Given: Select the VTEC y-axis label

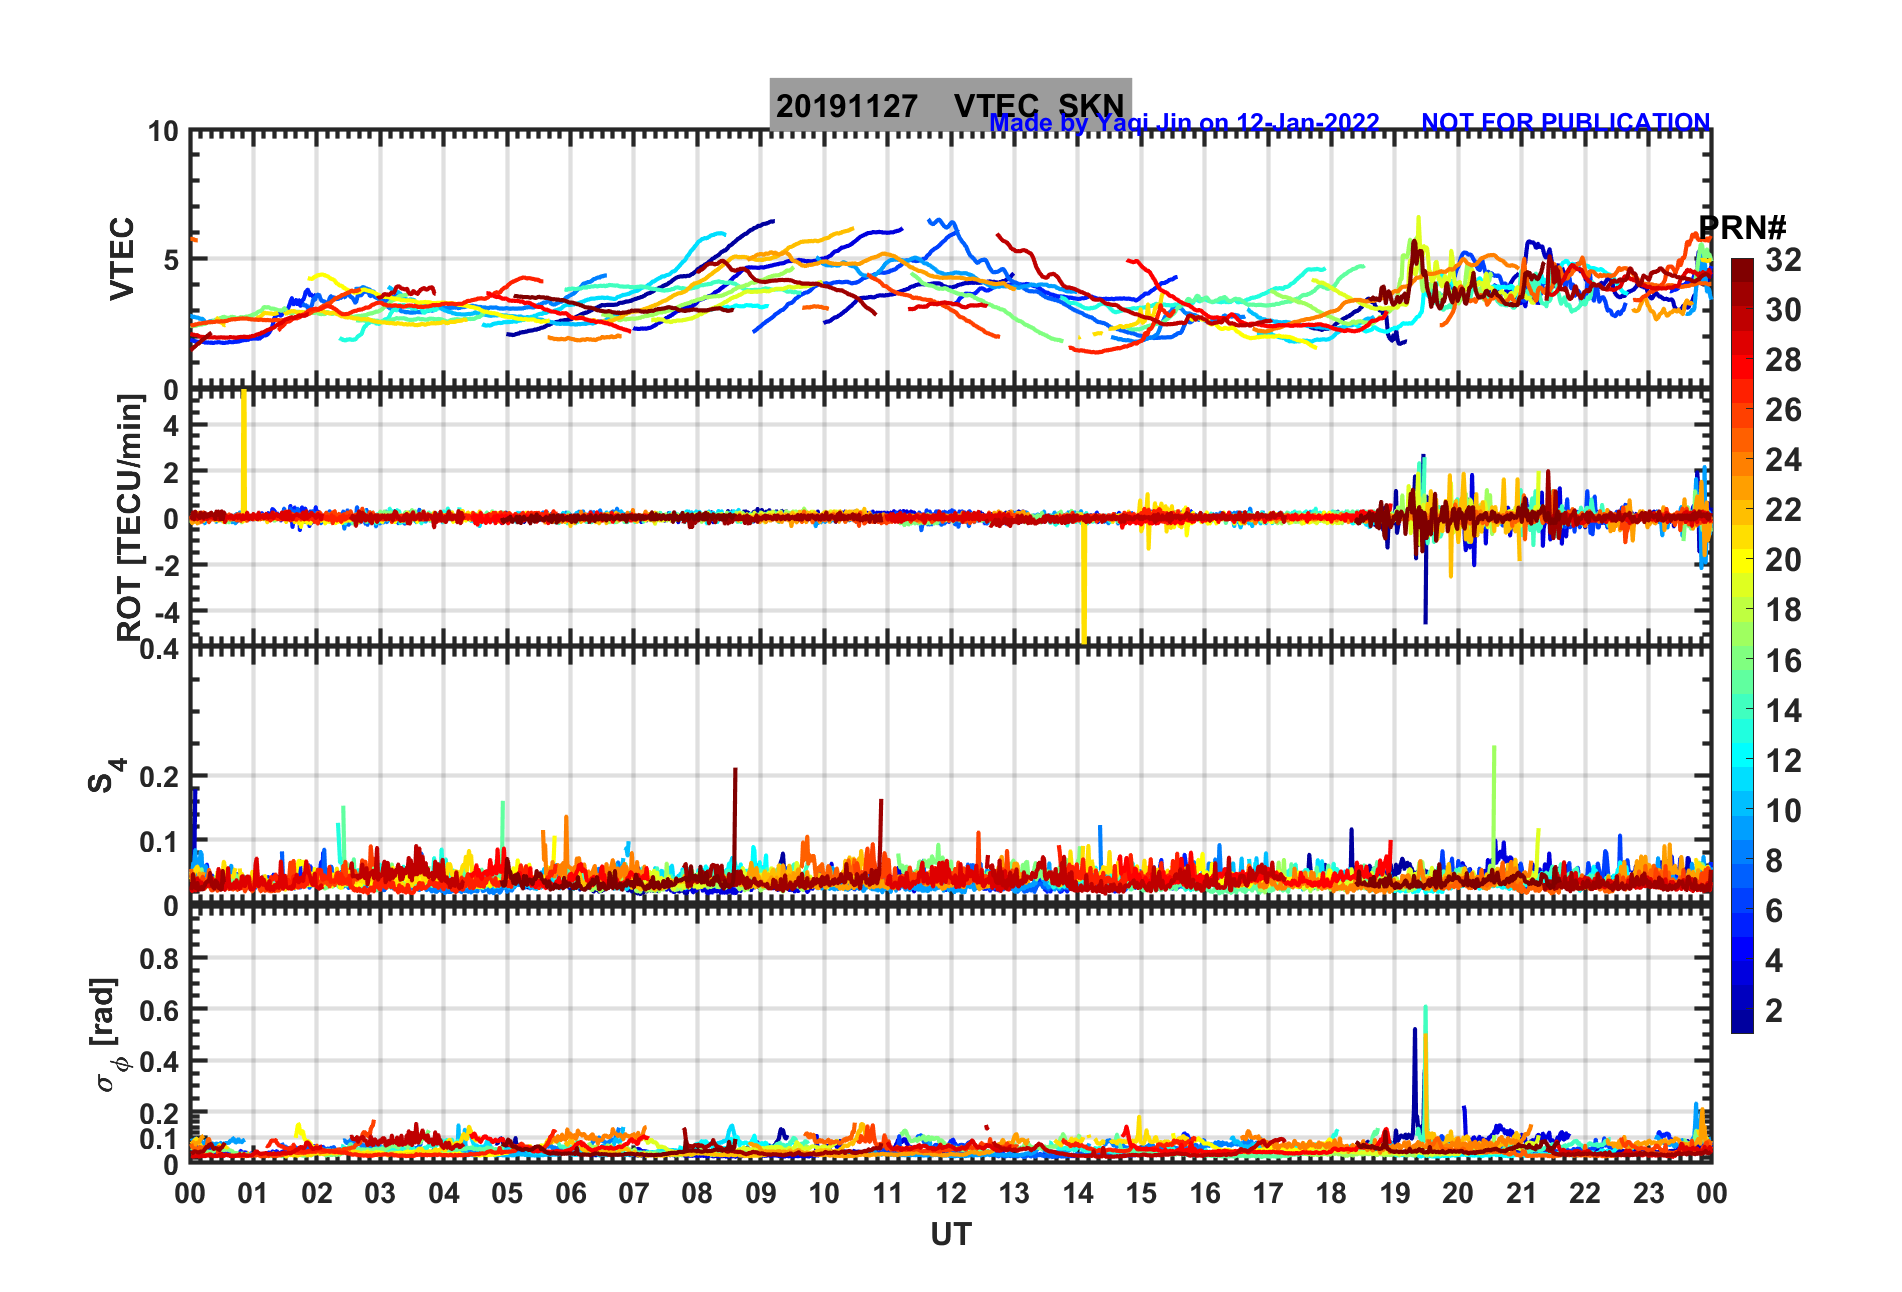Looking at the screenshot, I should 122,259.
